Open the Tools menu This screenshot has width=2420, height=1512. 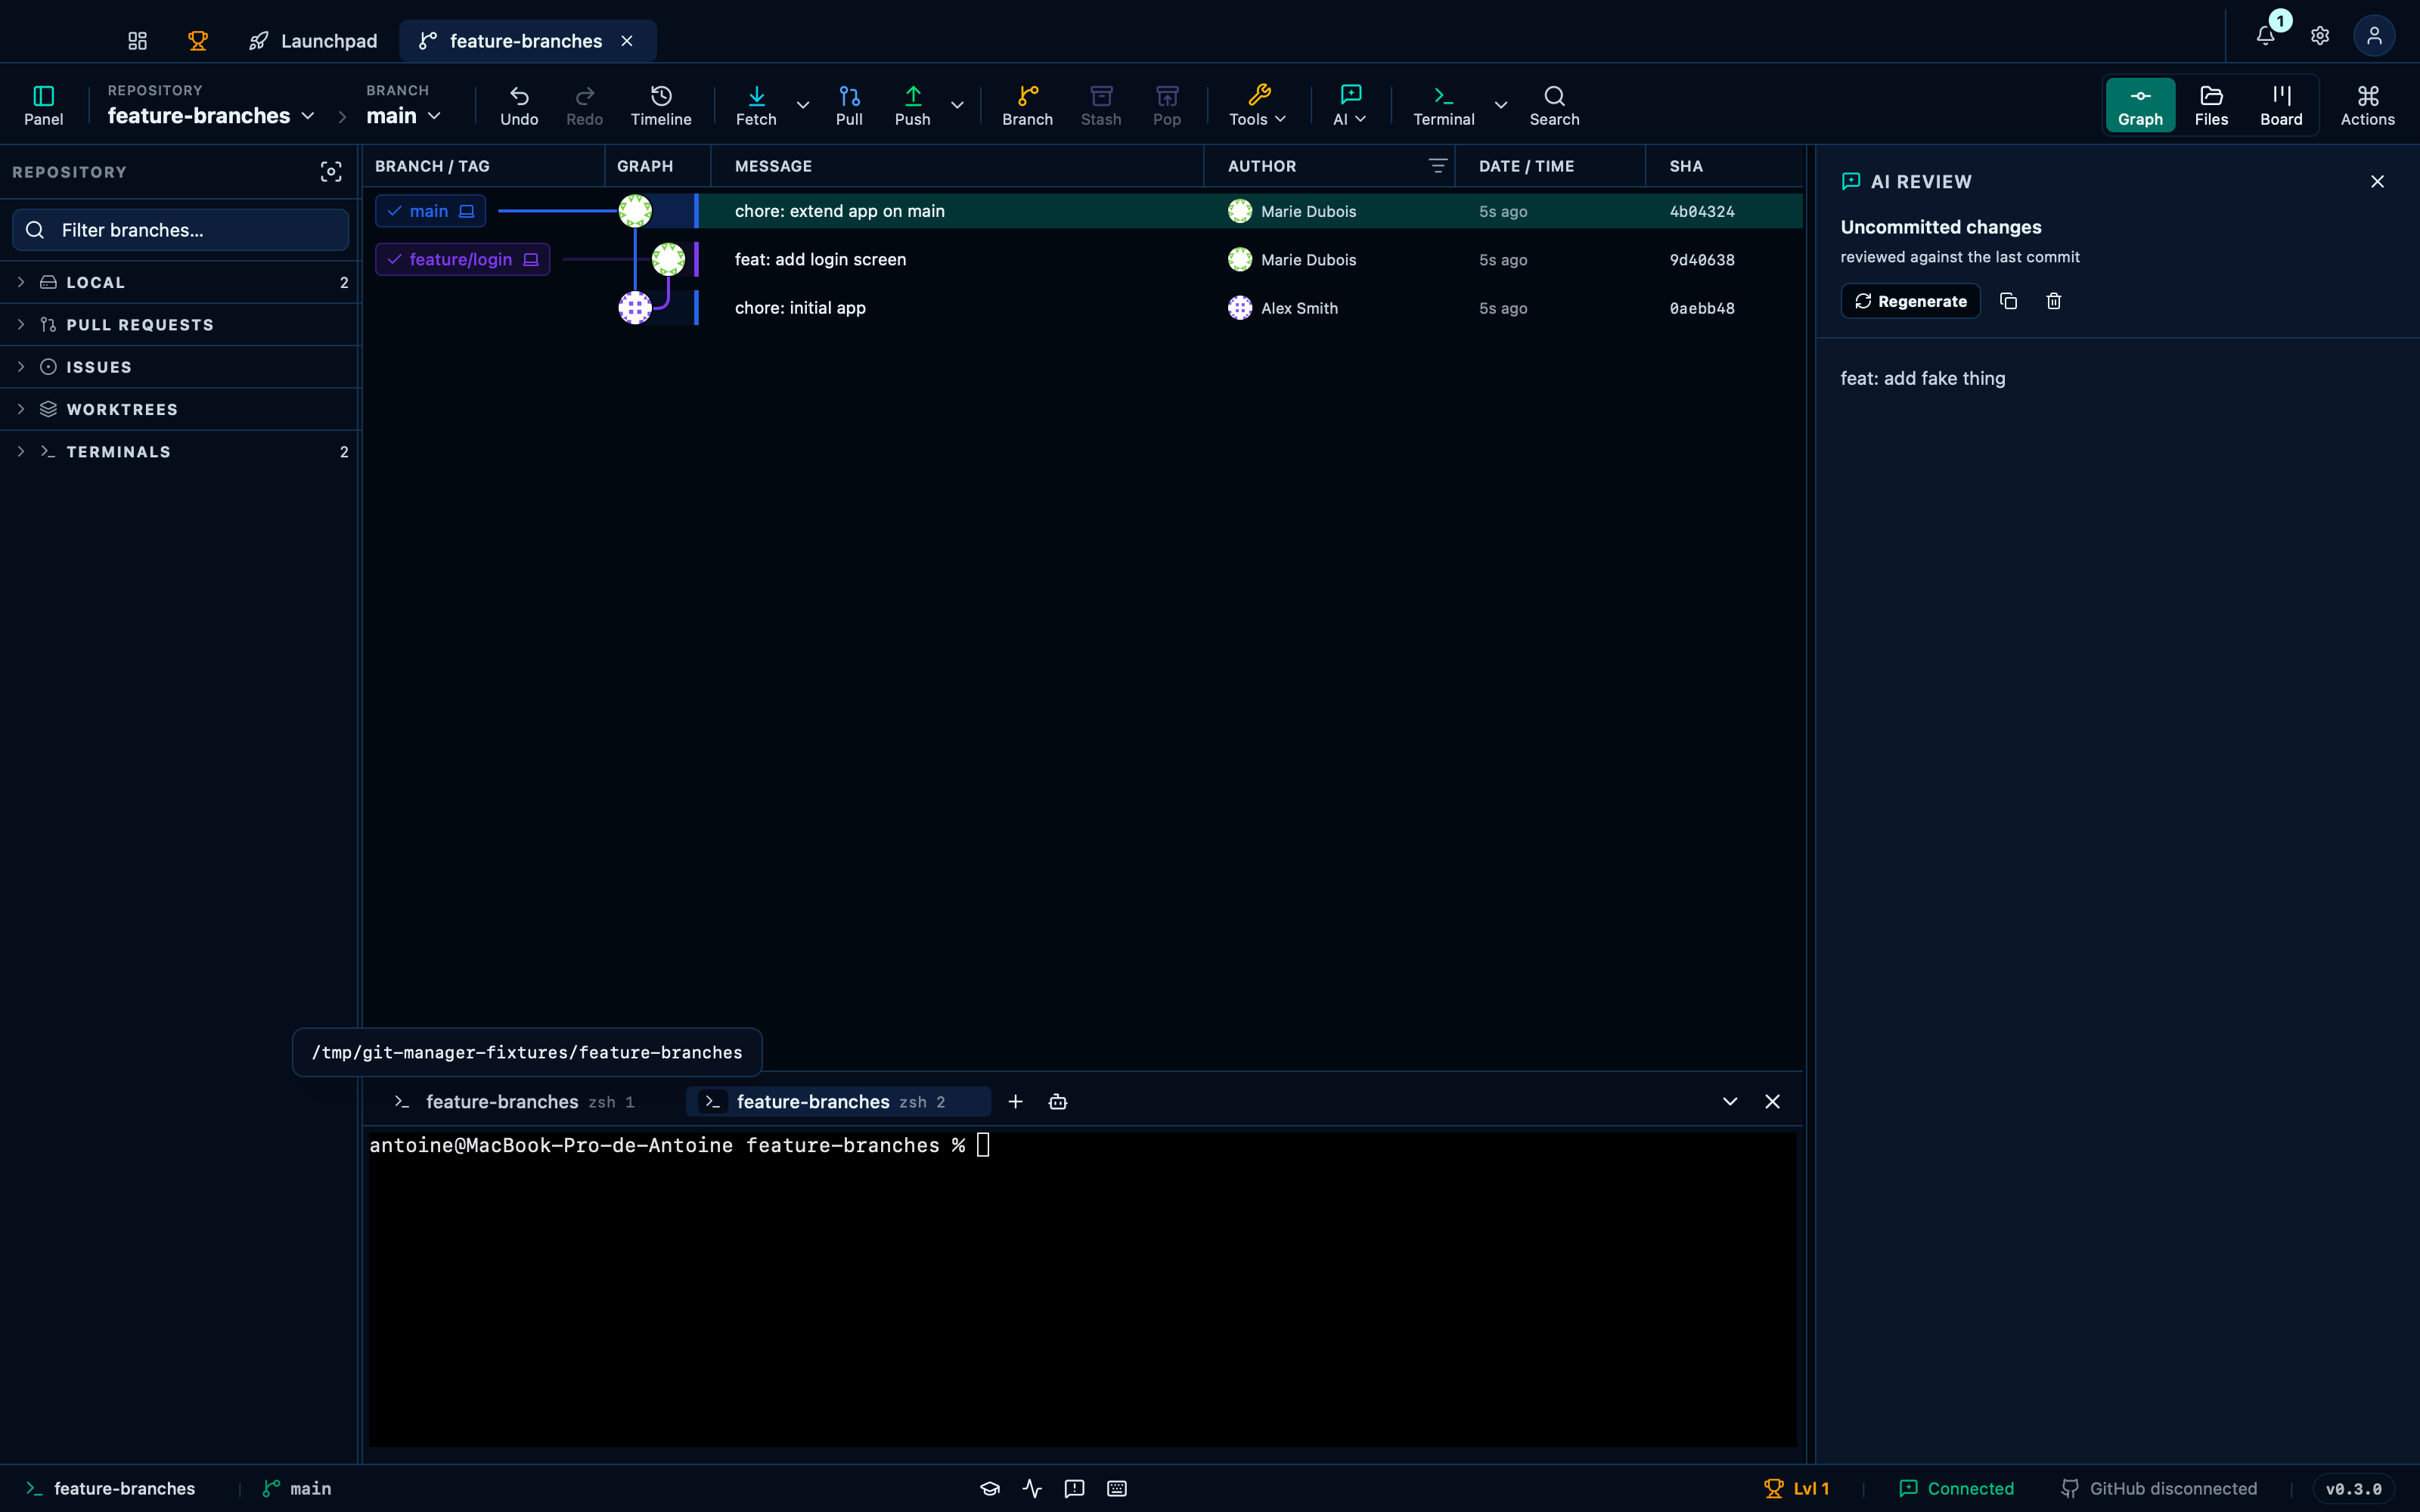click(1258, 105)
